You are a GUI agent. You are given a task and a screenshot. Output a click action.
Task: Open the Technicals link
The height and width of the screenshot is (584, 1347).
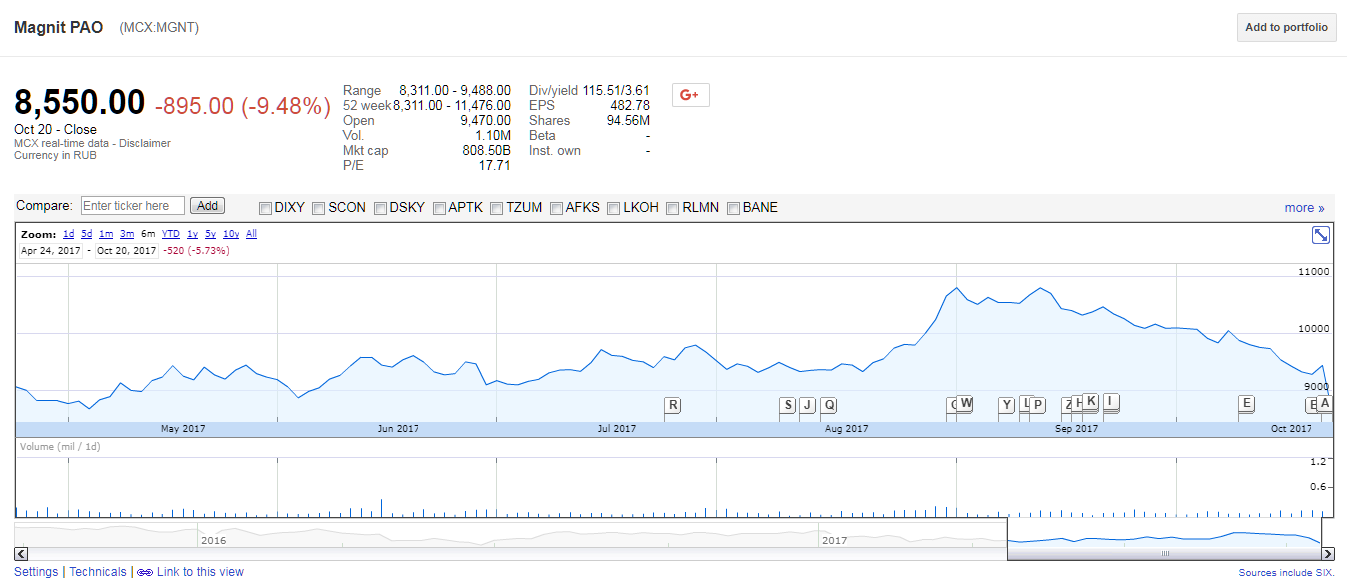[98, 572]
